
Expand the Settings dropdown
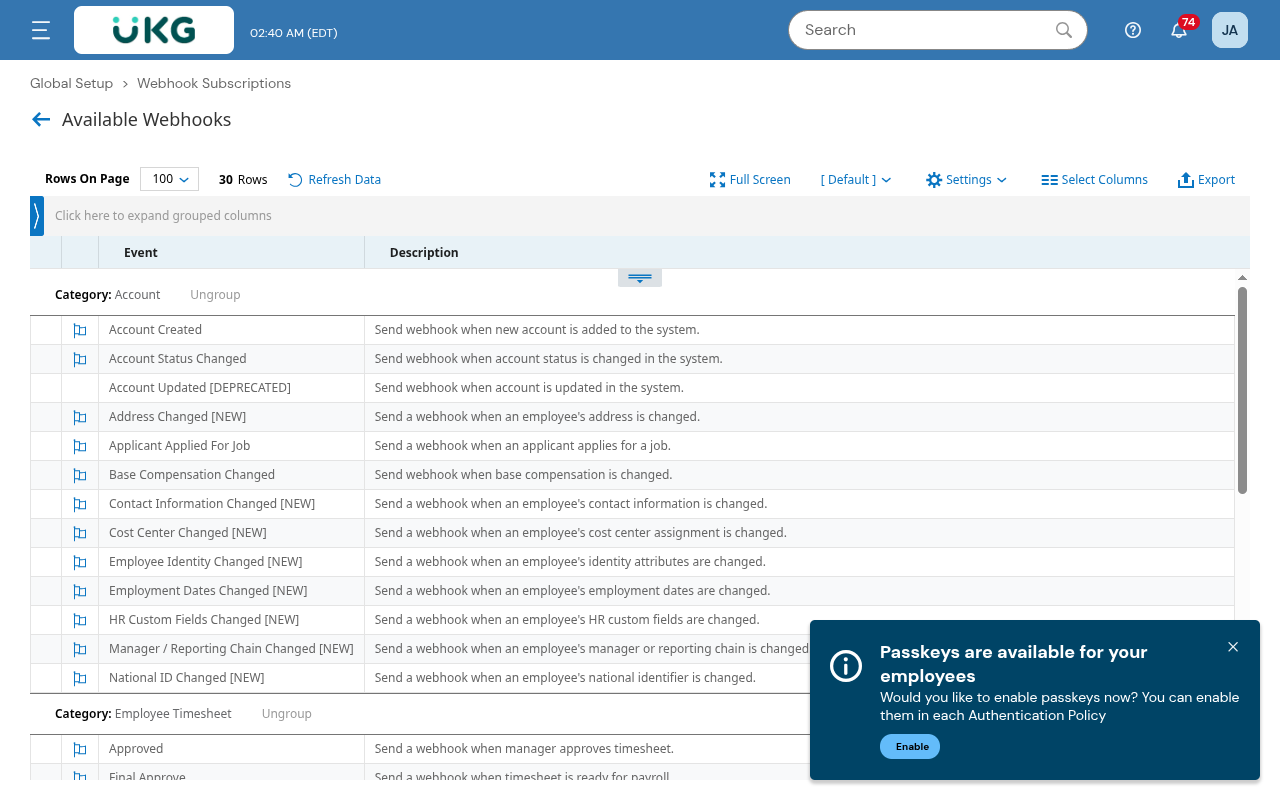pyautogui.click(x=966, y=180)
